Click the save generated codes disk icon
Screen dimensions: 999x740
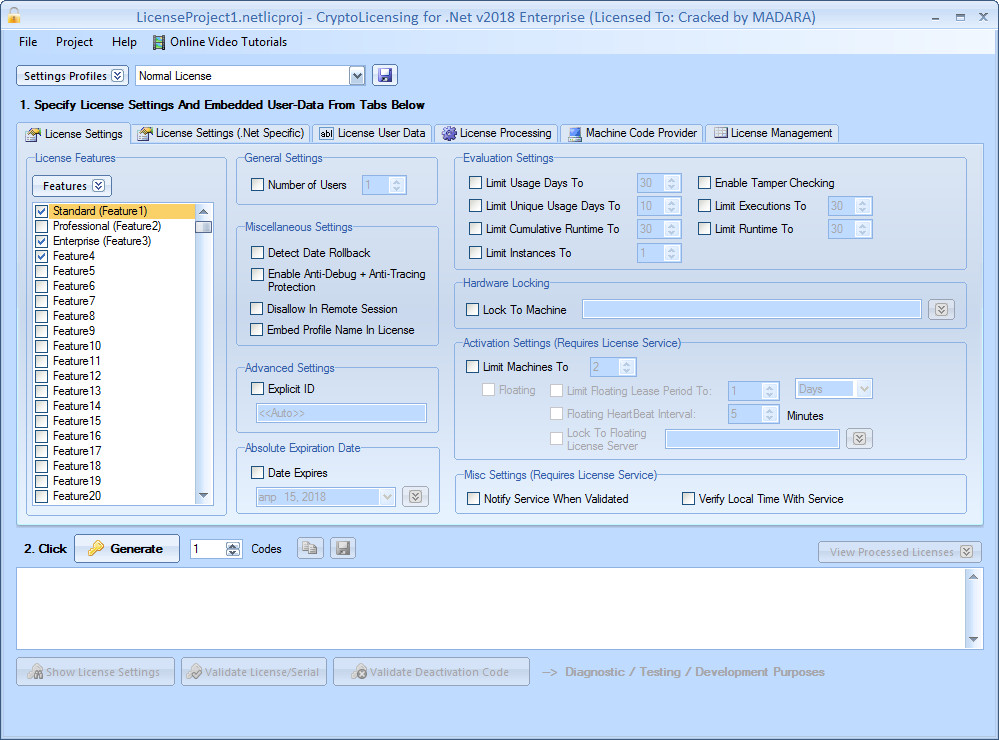(343, 548)
